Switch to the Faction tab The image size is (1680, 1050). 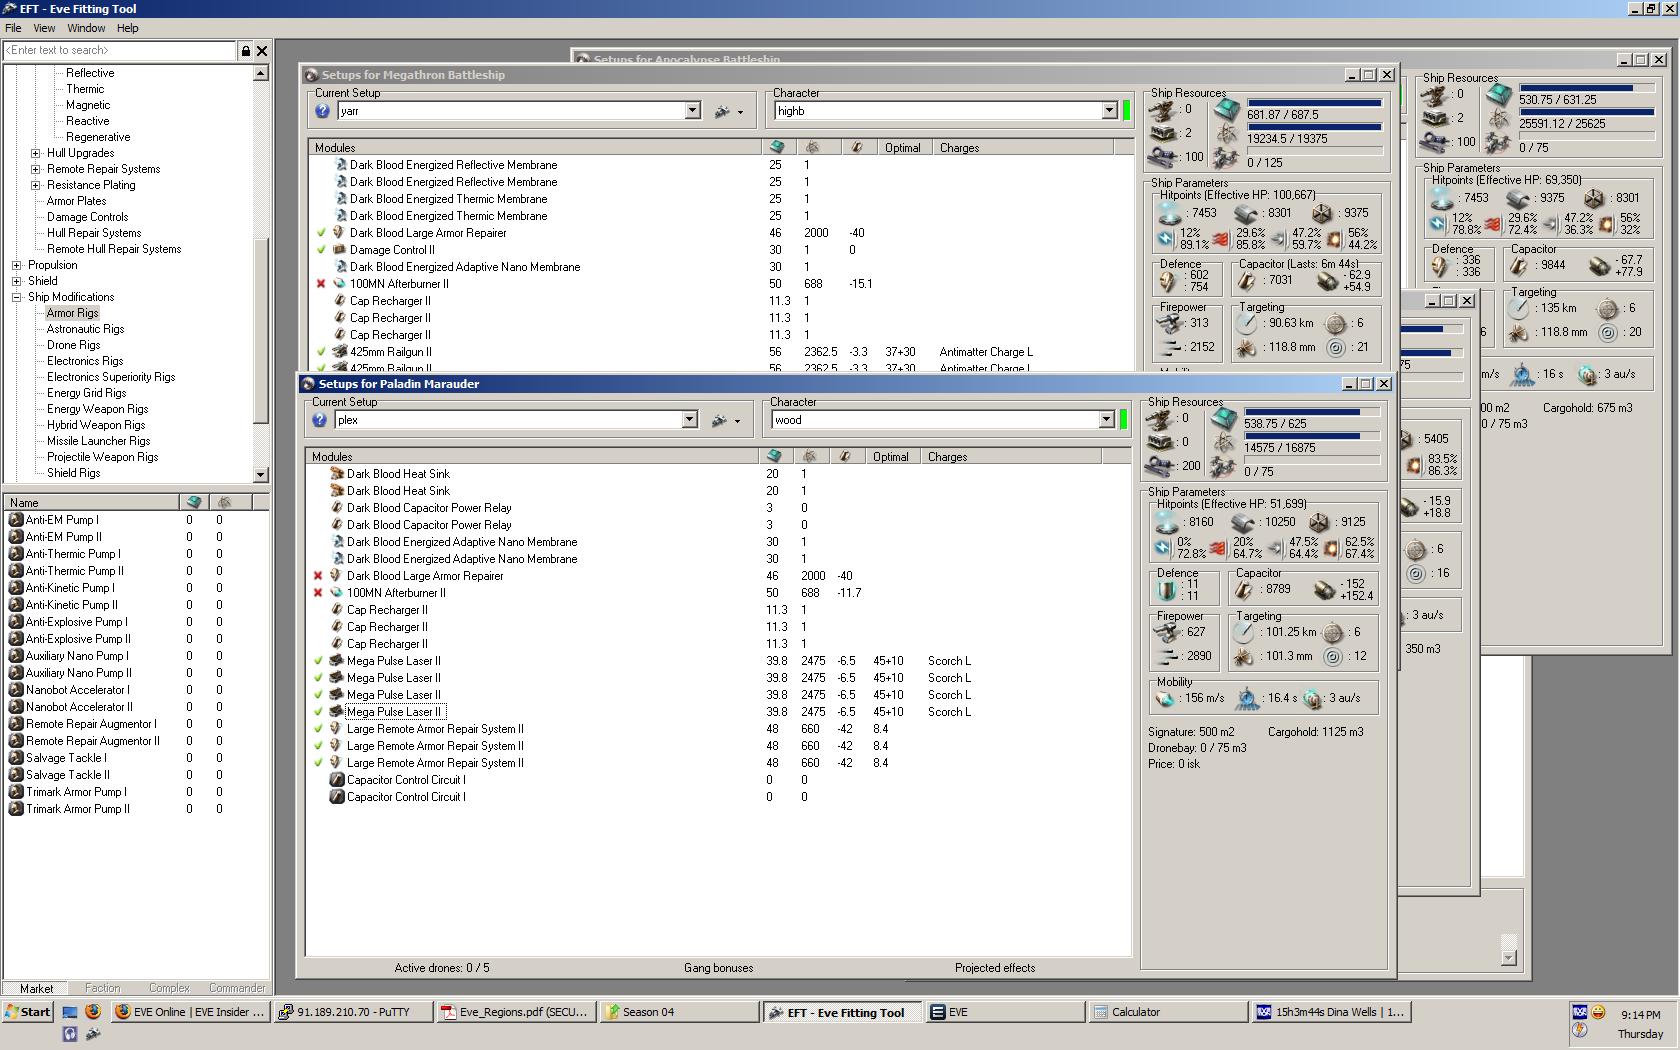pos(102,988)
